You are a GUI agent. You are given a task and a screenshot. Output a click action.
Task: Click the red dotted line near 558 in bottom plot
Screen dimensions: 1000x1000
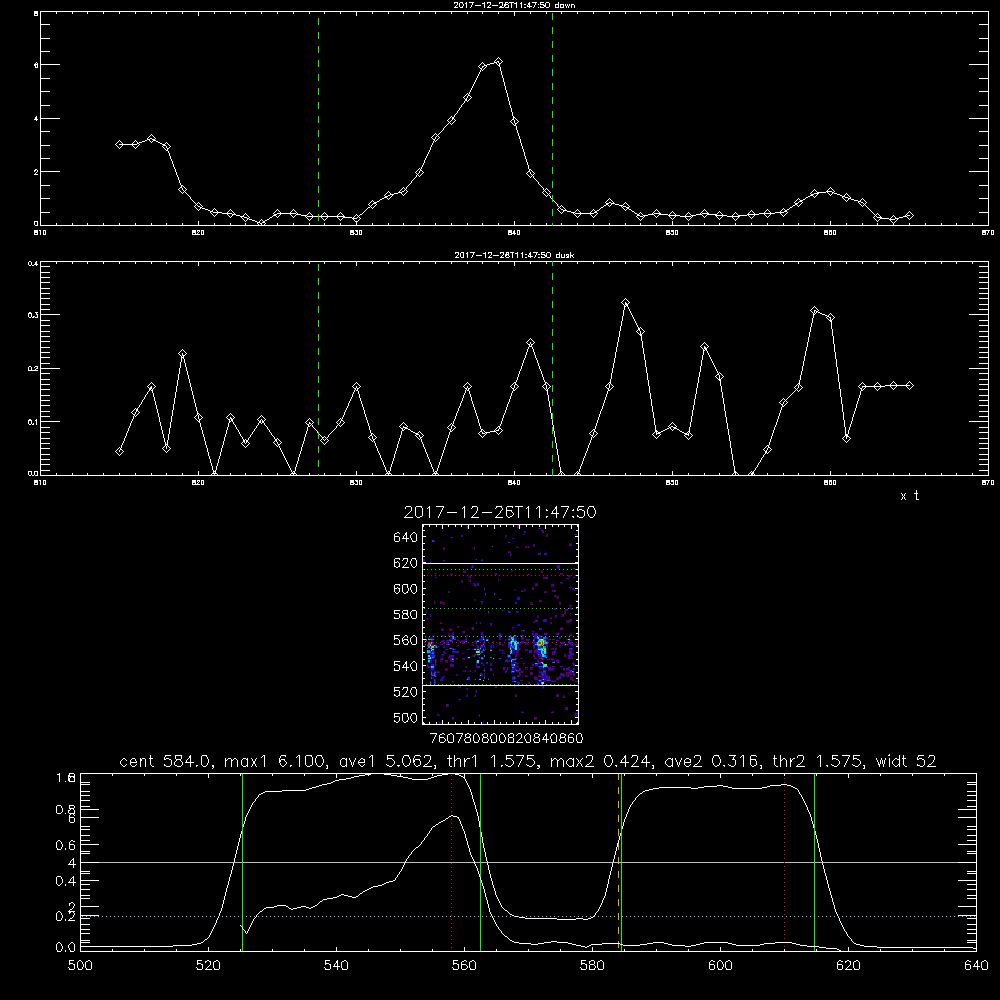(452, 862)
